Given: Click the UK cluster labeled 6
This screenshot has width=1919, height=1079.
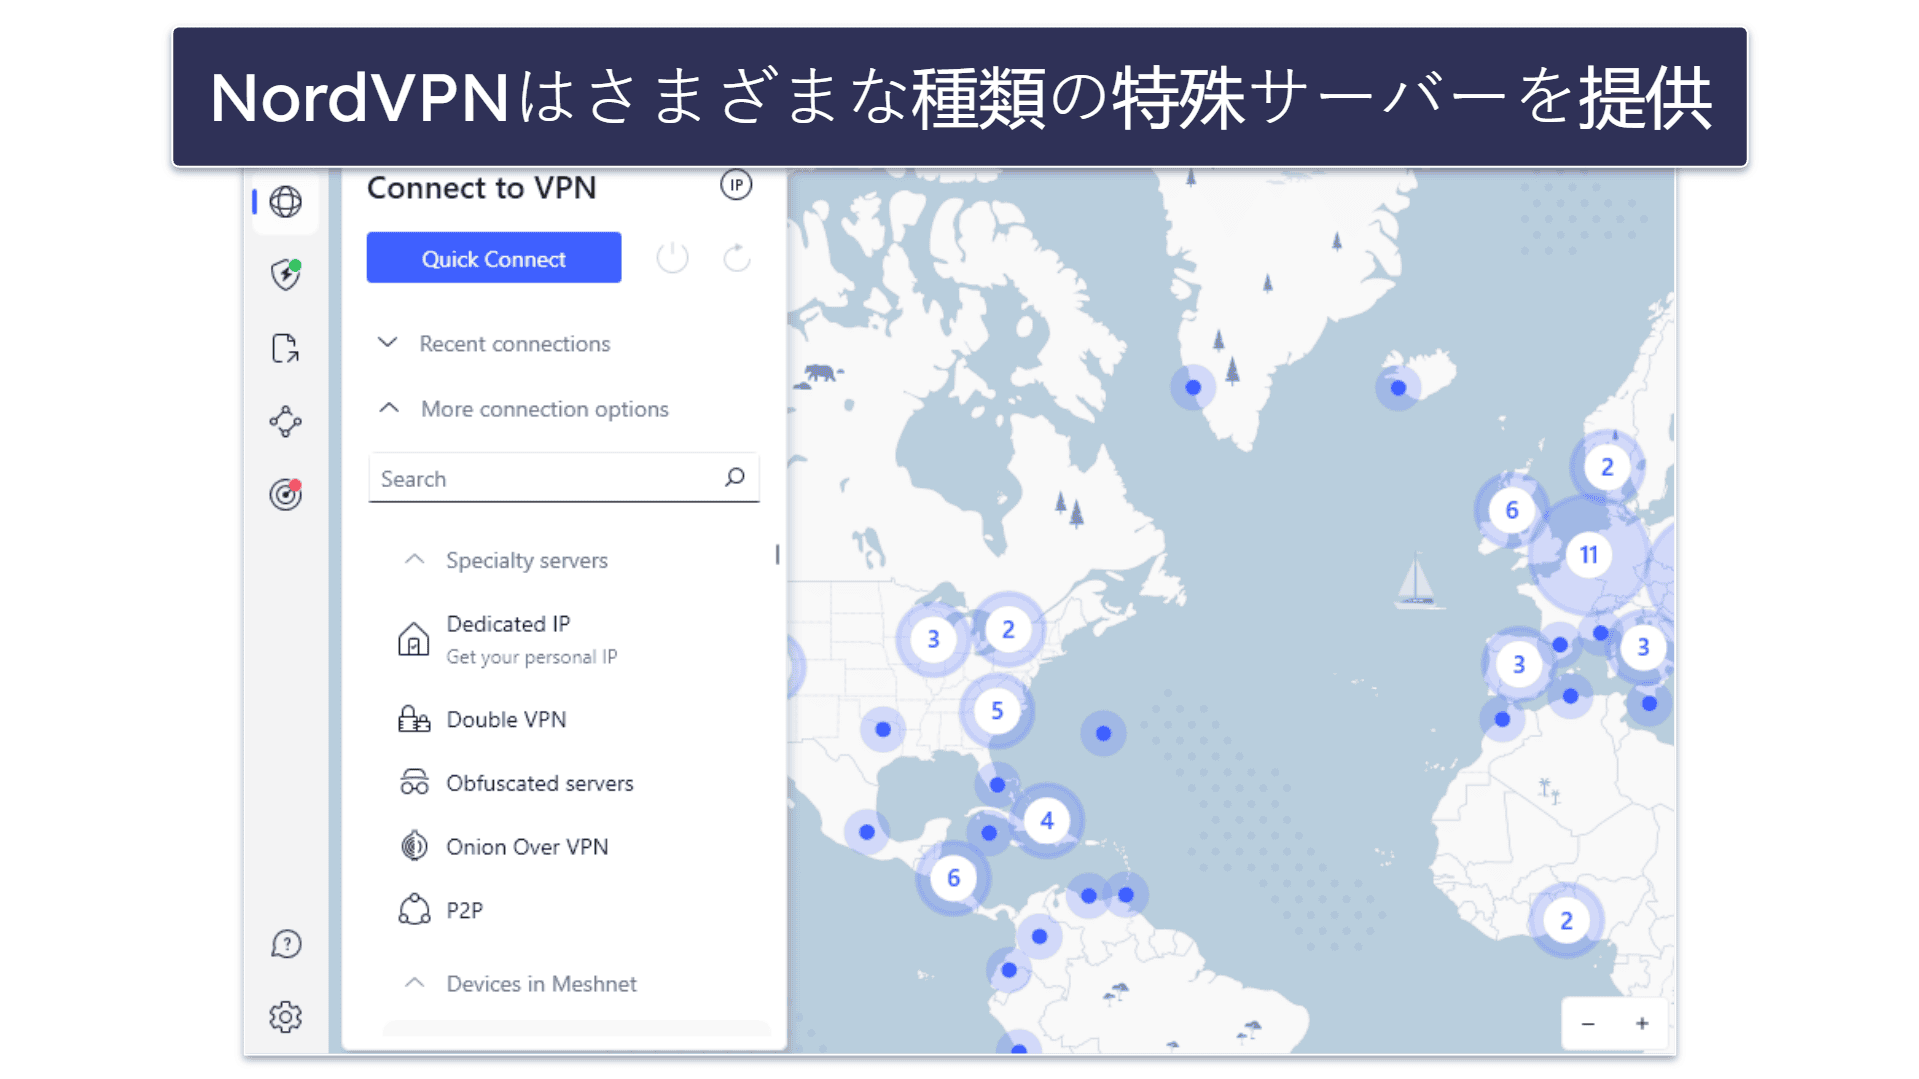Looking at the screenshot, I should [x=1512, y=510].
